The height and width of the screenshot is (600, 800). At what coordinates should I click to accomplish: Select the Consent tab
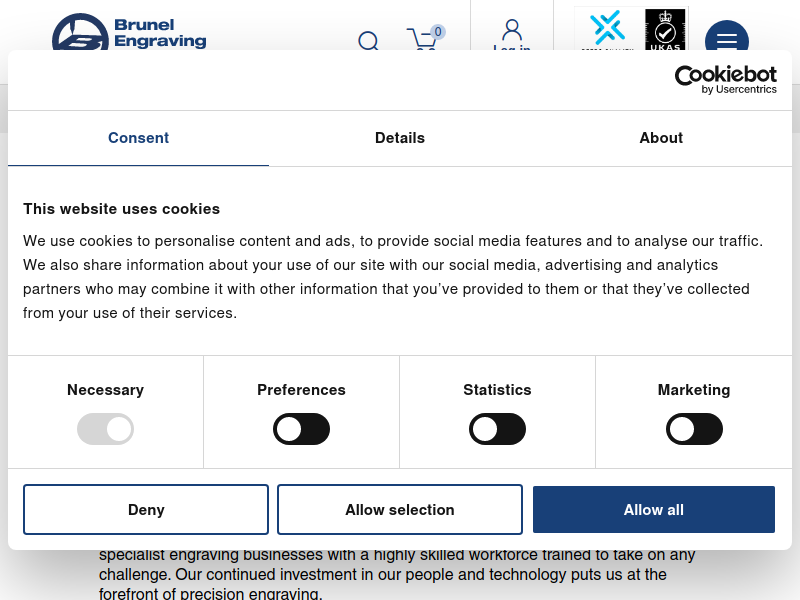[138, 138]
